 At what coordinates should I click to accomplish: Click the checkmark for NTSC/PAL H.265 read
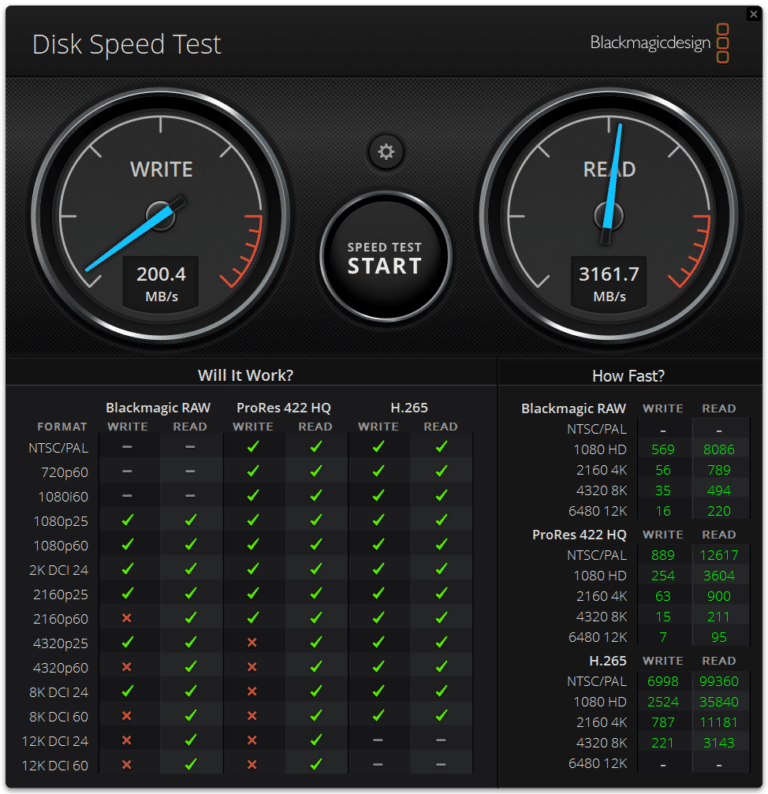[x=441, y=447]
